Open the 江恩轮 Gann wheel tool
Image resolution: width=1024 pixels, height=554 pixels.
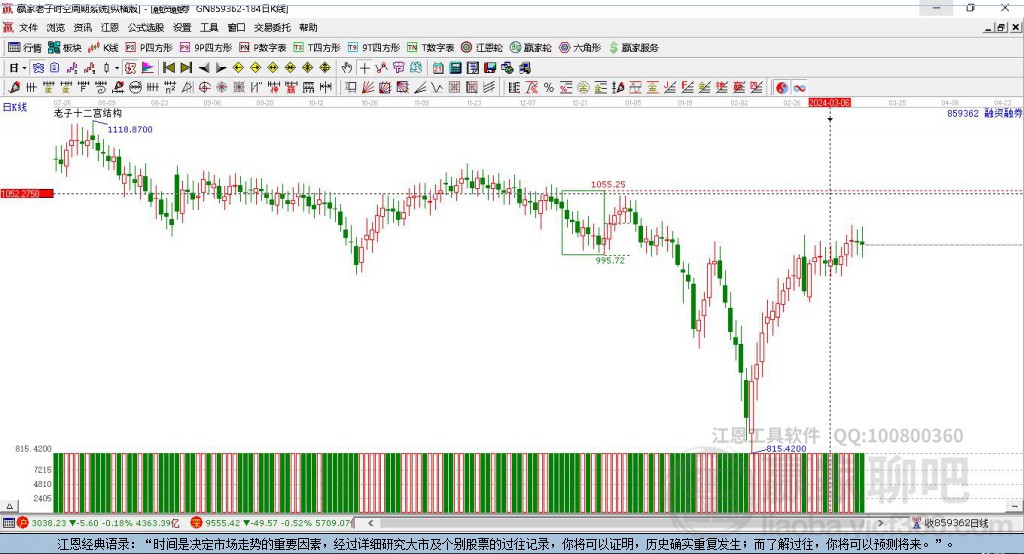pyautogui.click(x=481, y=47)
